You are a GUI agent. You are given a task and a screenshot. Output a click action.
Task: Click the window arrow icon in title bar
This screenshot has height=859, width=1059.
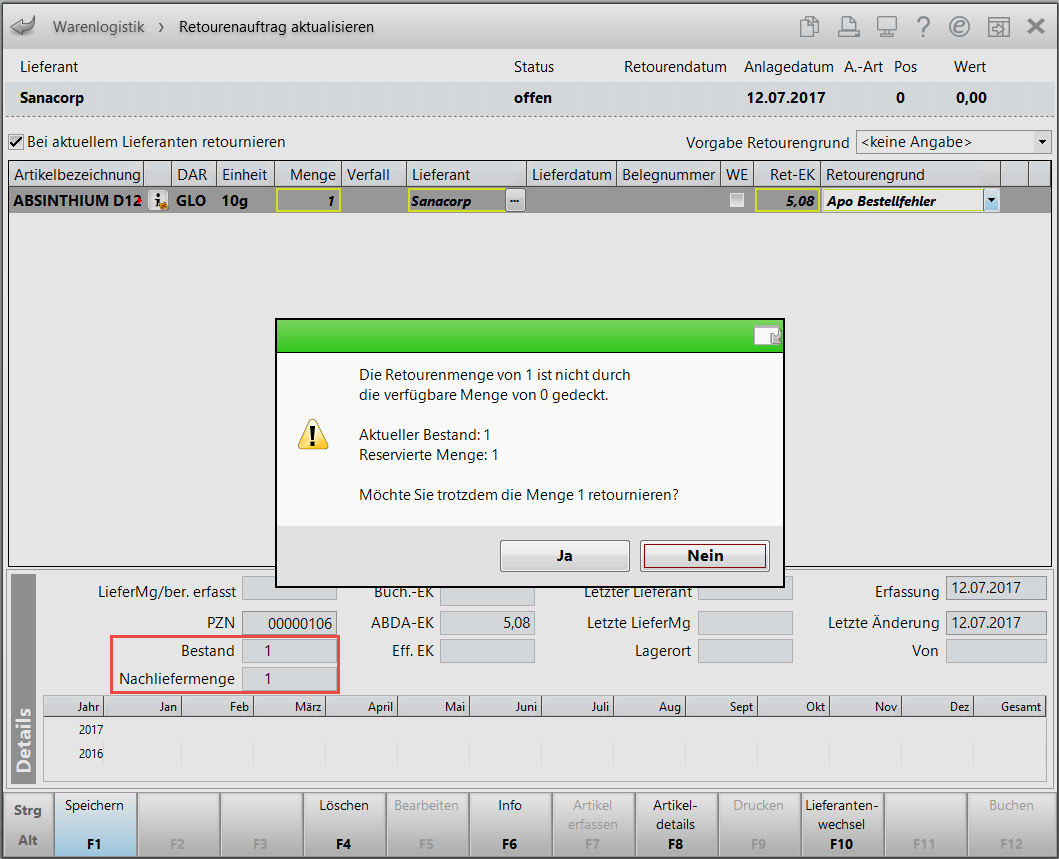tap(998, 27)
